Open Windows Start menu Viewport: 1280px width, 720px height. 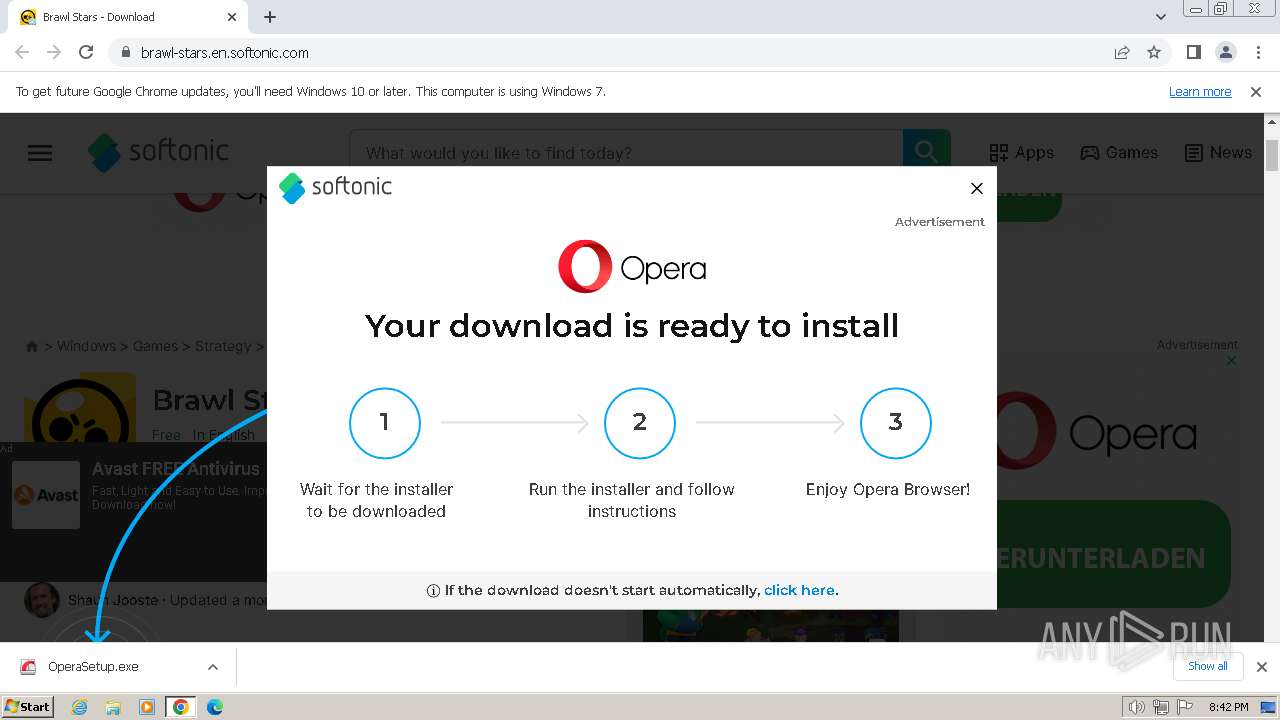(x=27, y=706)
